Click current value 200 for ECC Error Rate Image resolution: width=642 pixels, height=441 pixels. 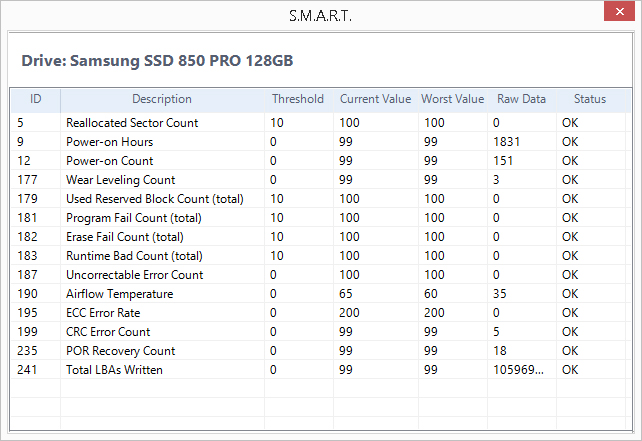[x=349, y=312]
